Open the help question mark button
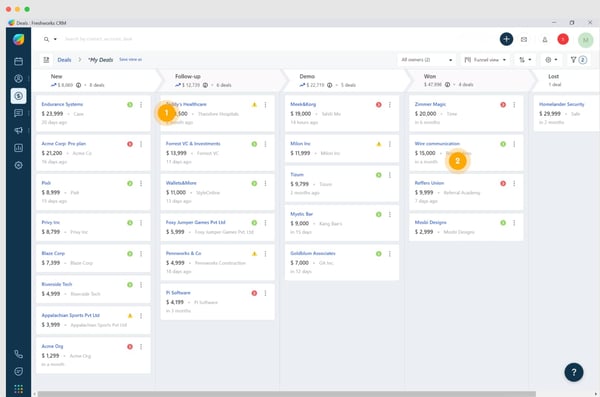Screen dimensions: 600x397 574,372
